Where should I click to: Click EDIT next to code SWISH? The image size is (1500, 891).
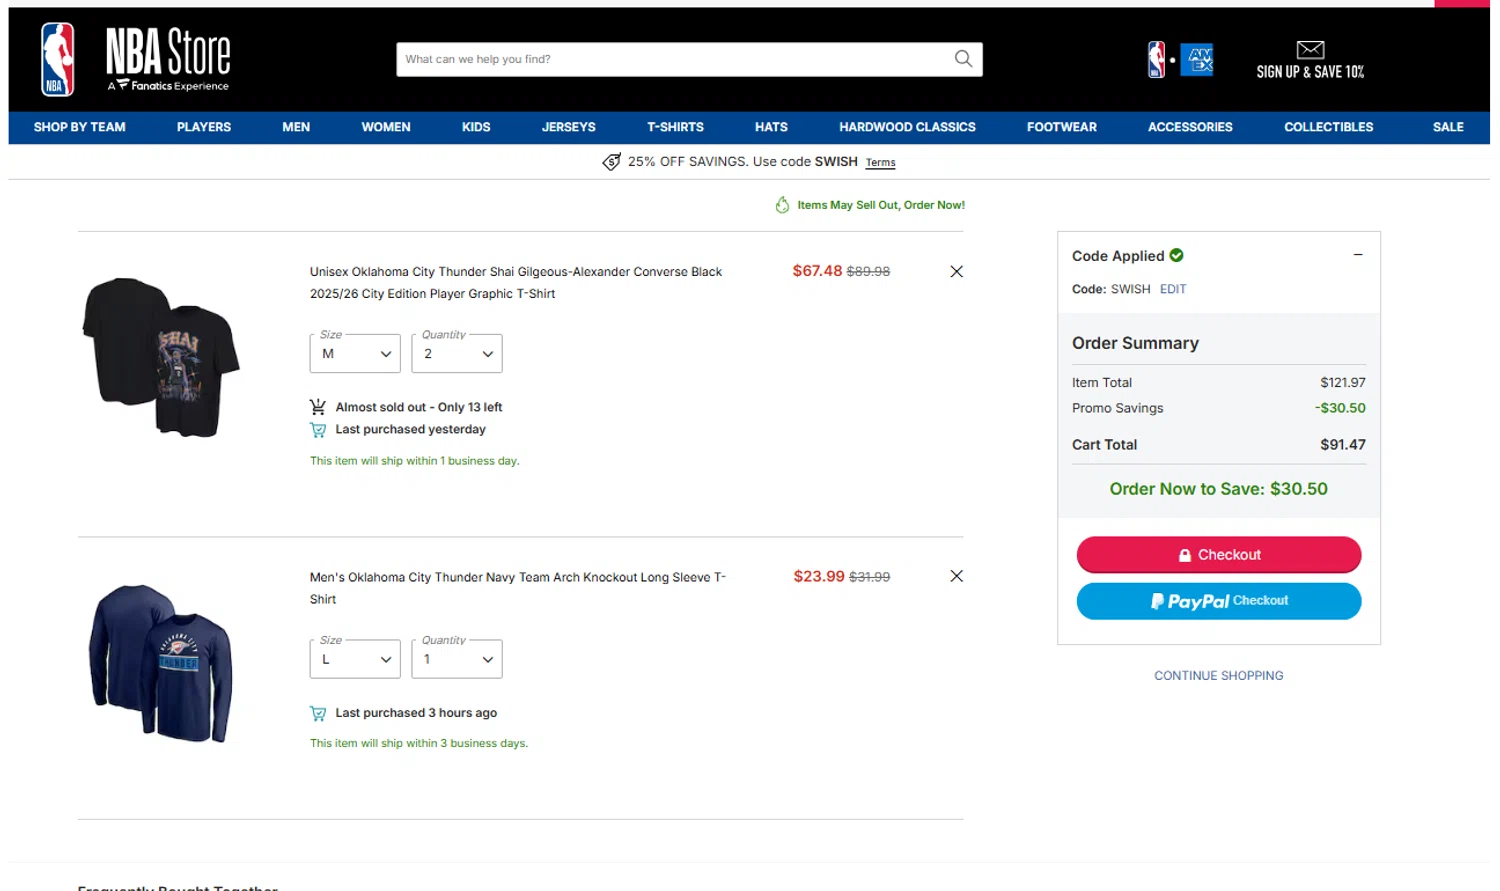tap(1173, 289)
